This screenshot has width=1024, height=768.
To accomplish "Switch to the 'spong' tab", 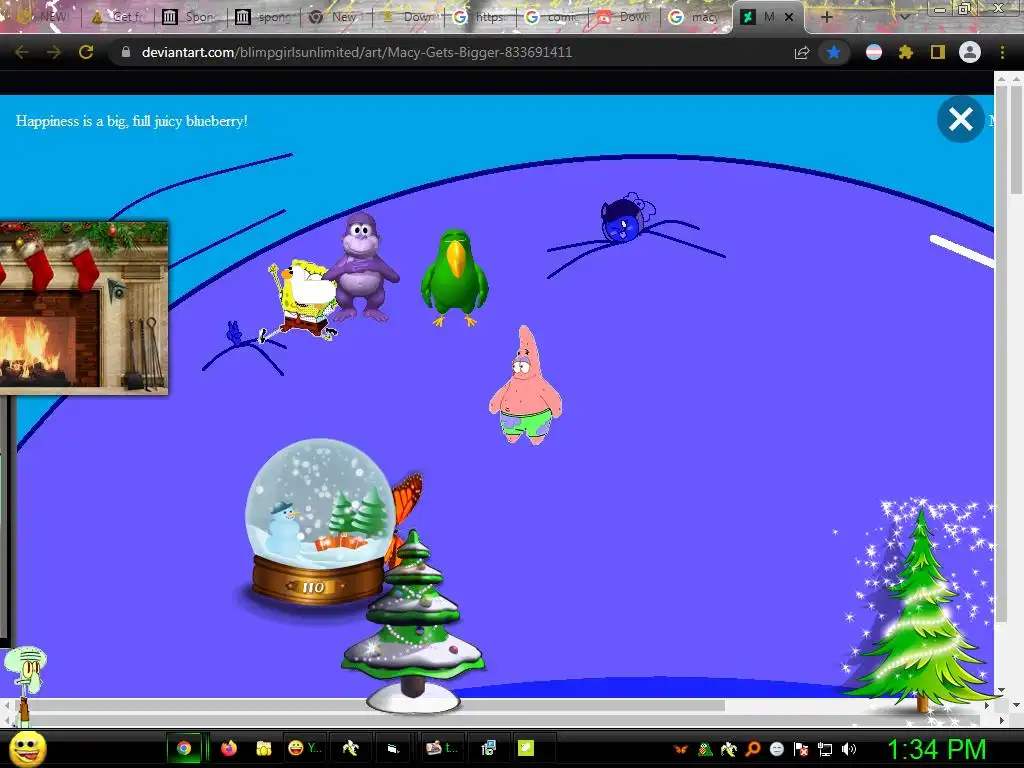I will tap(263, 17).
